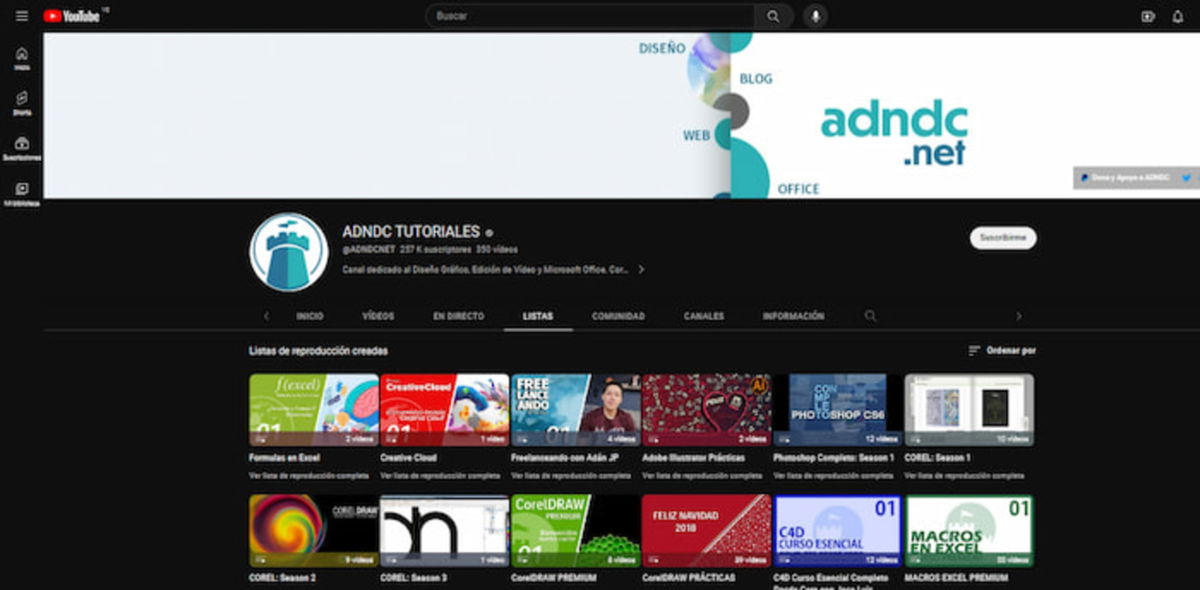Expand the channel description arrow
The width and height of the screenshot is (1200, 590).
(640, 269)
